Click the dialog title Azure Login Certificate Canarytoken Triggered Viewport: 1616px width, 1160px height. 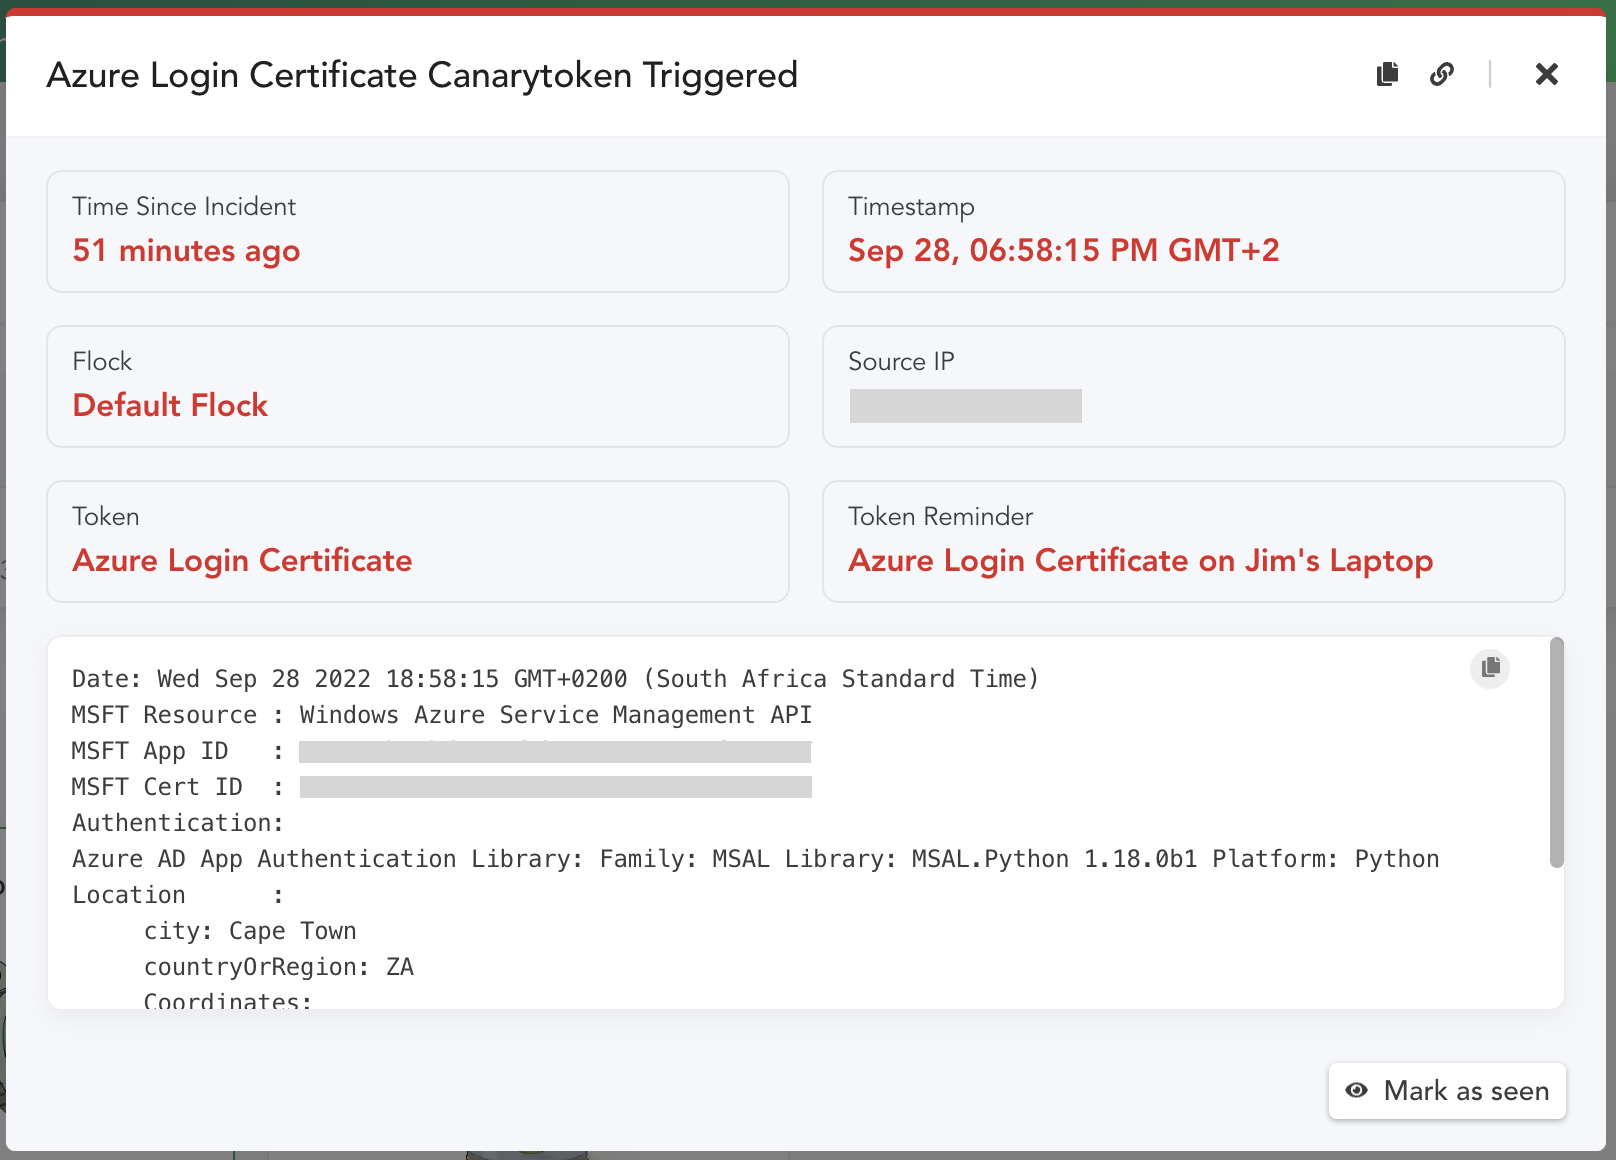click(x=422, y=75)
